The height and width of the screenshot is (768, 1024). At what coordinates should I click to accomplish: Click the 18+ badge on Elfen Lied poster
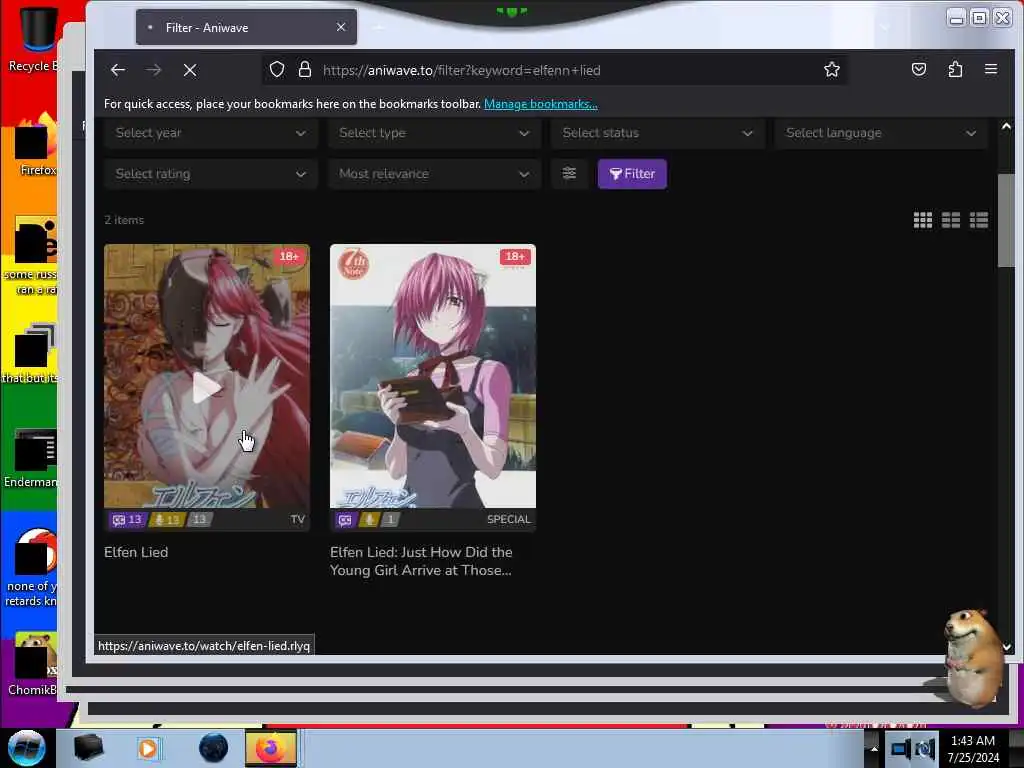pyautogui.click(x=289, y=257)
